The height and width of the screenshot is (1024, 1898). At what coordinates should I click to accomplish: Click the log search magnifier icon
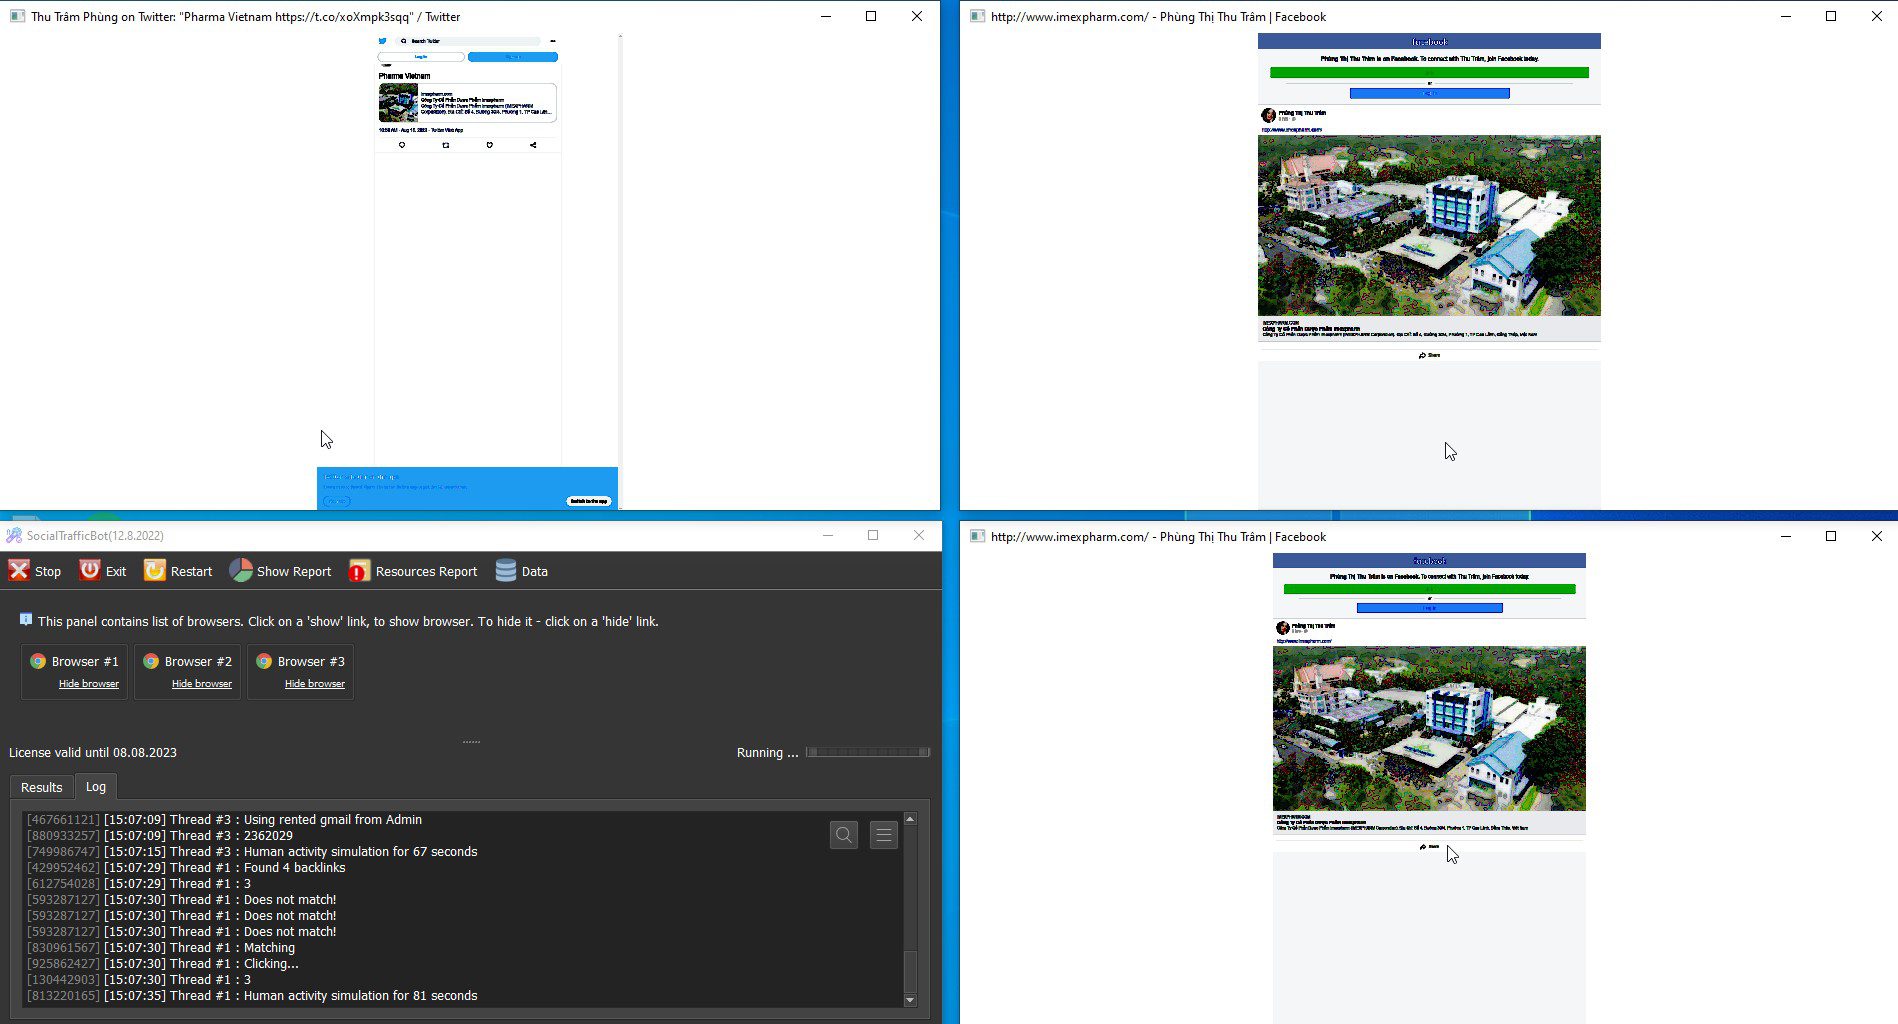point(844,835)
